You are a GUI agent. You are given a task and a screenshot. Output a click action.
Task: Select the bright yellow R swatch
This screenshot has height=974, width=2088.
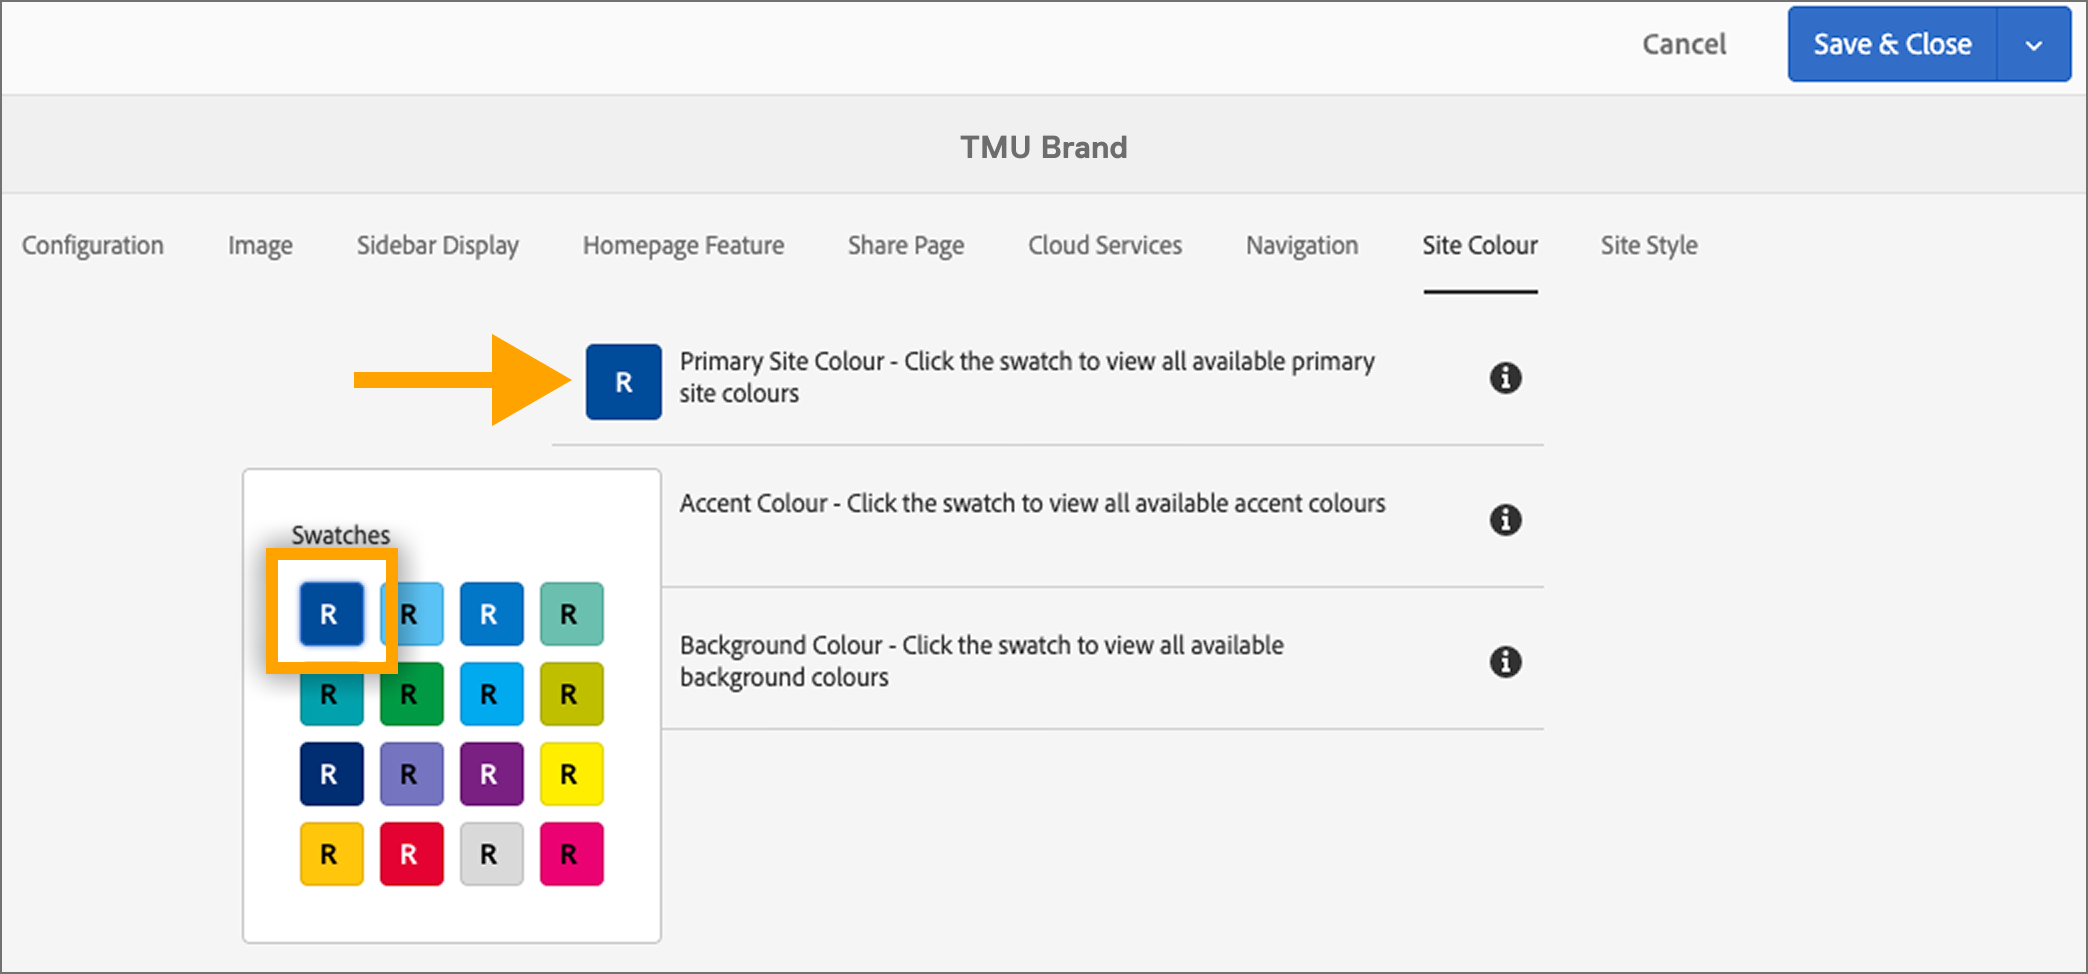tap(570, 773)
